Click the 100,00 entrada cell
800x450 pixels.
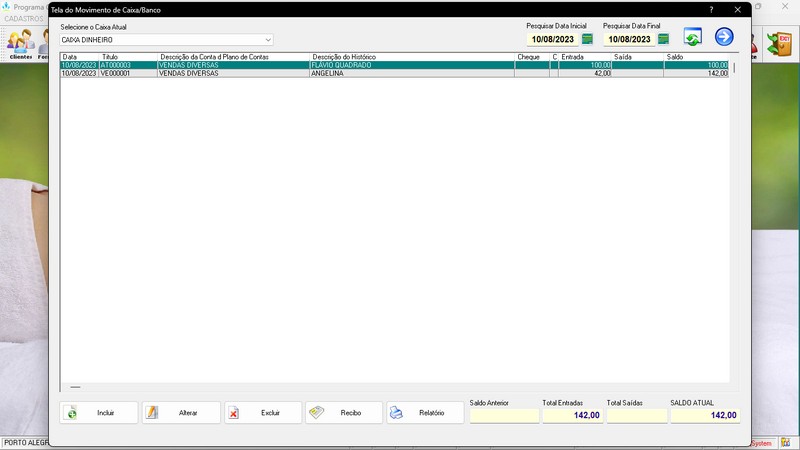[585, 65]
